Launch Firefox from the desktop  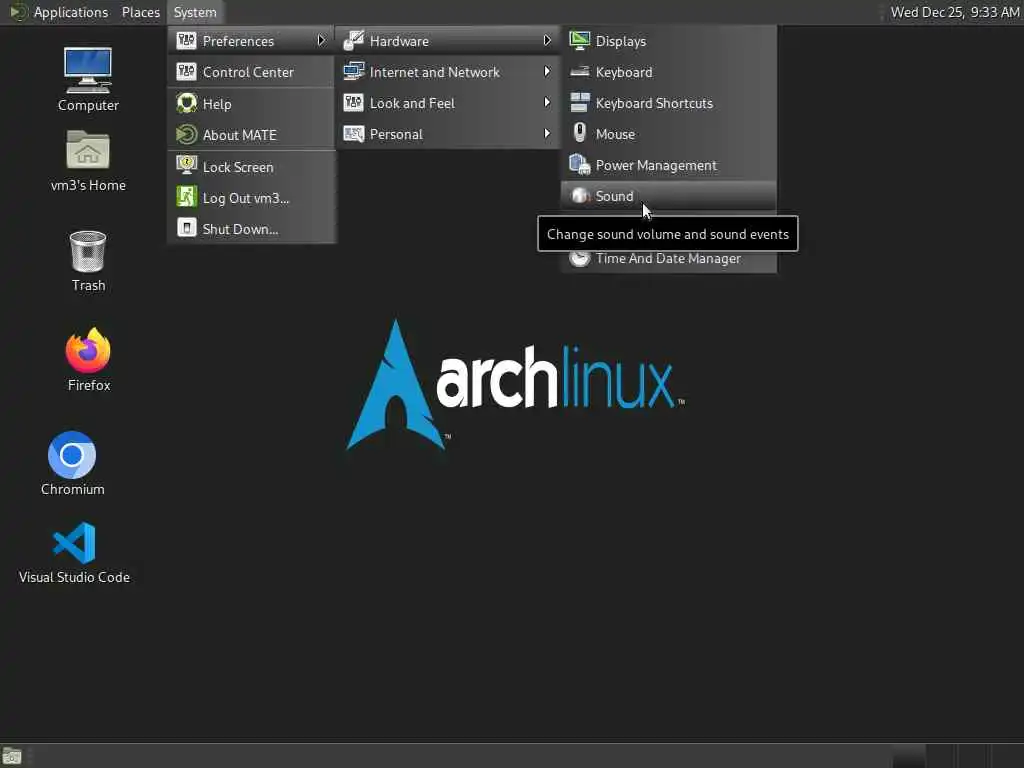[88, 350]
